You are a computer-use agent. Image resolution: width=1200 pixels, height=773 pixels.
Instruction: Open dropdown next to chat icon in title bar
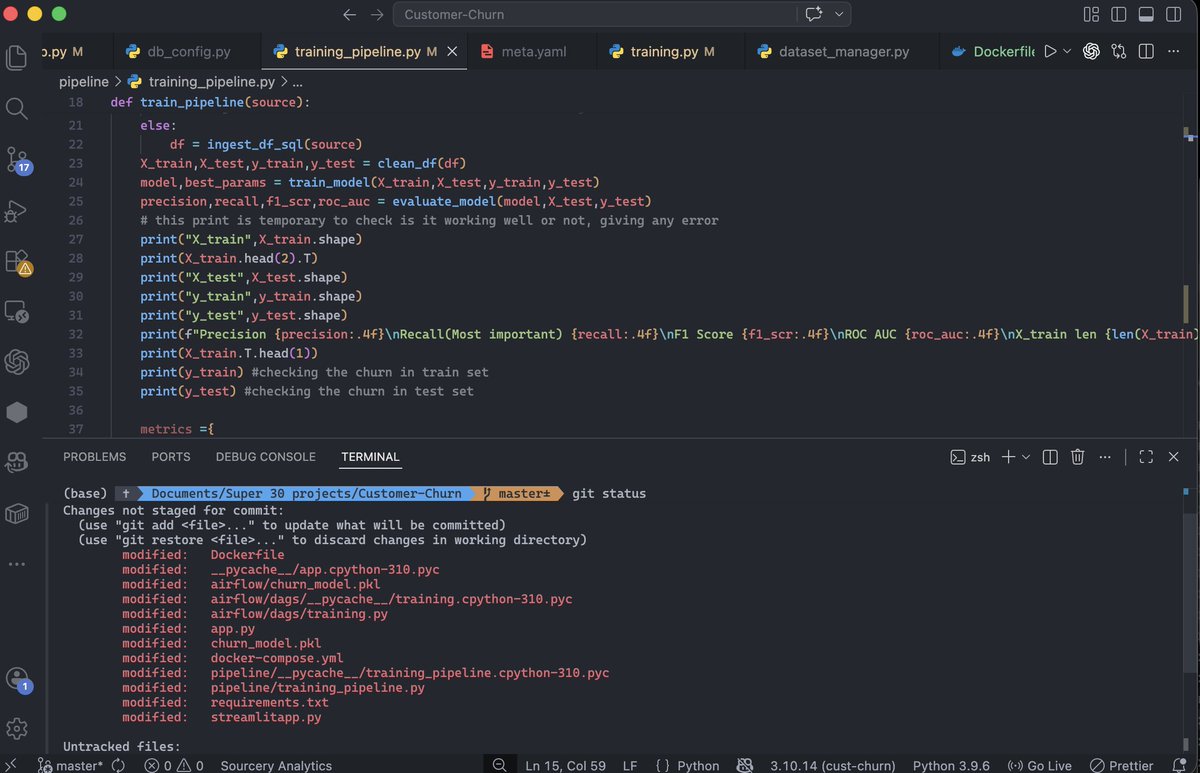pyautogui.click(x=838, y=15)
